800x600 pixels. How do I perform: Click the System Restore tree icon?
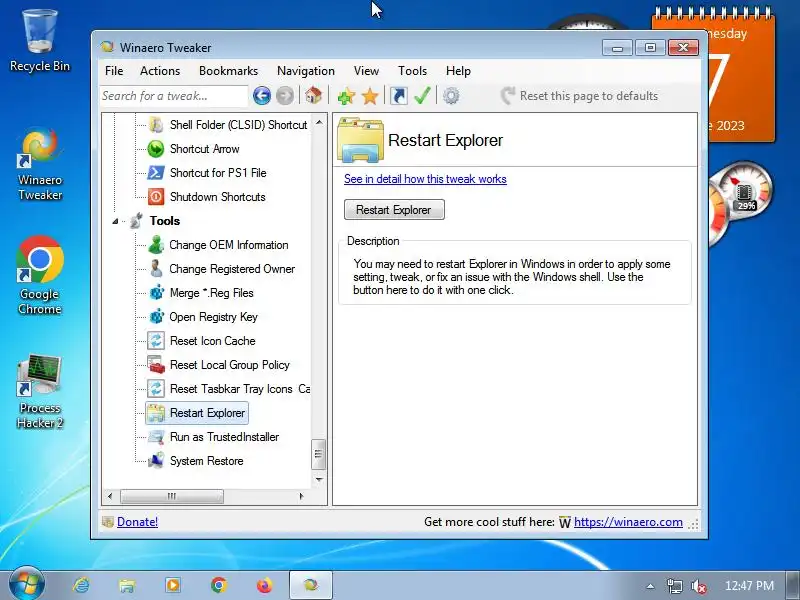pyautogui.click(x=156, y=461)
